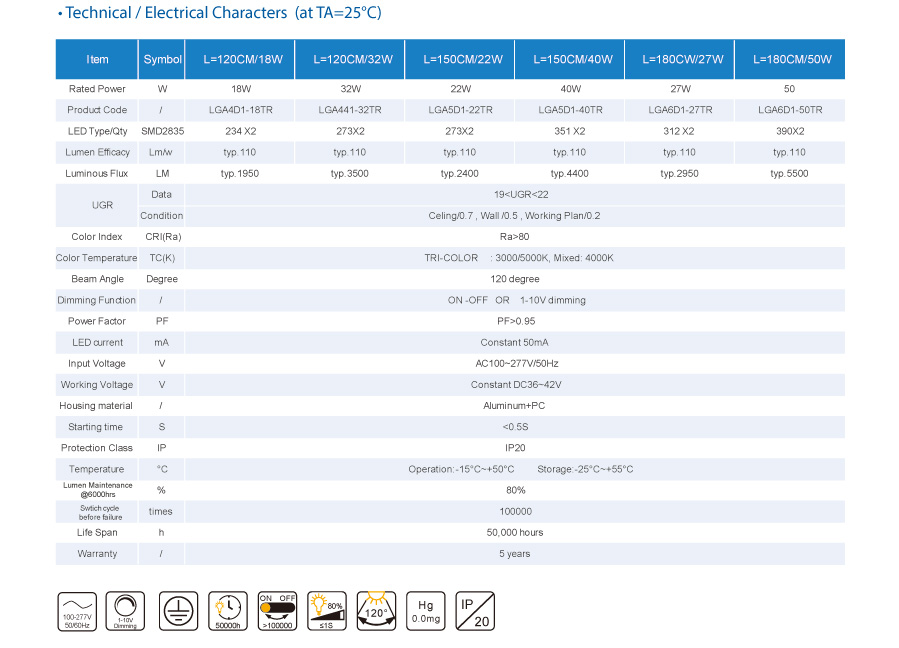Click the 120° beam angle icon
This screenshot has height=648, width=899.
[x=376, y=610]
